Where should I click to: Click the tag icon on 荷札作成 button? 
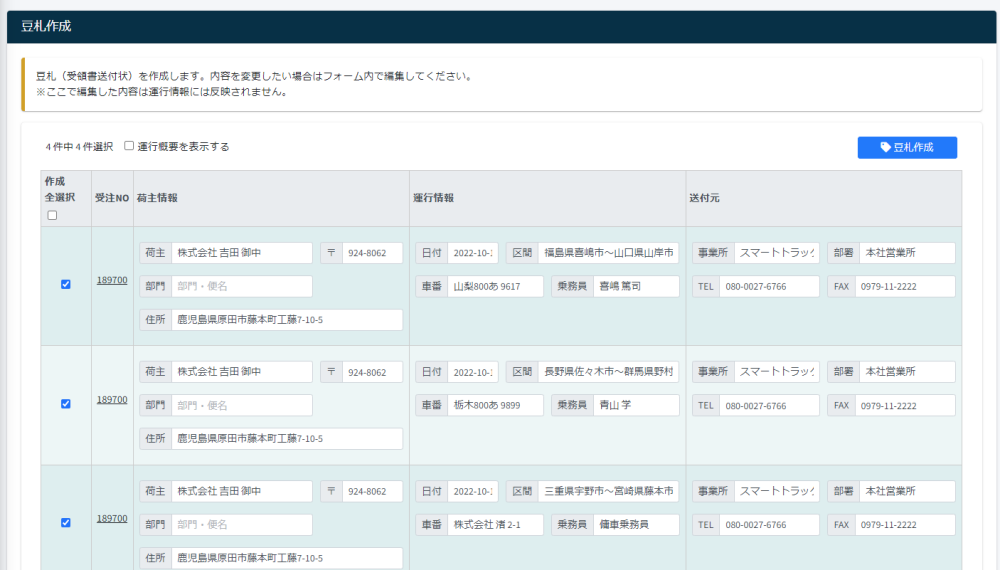click(885, 148)
